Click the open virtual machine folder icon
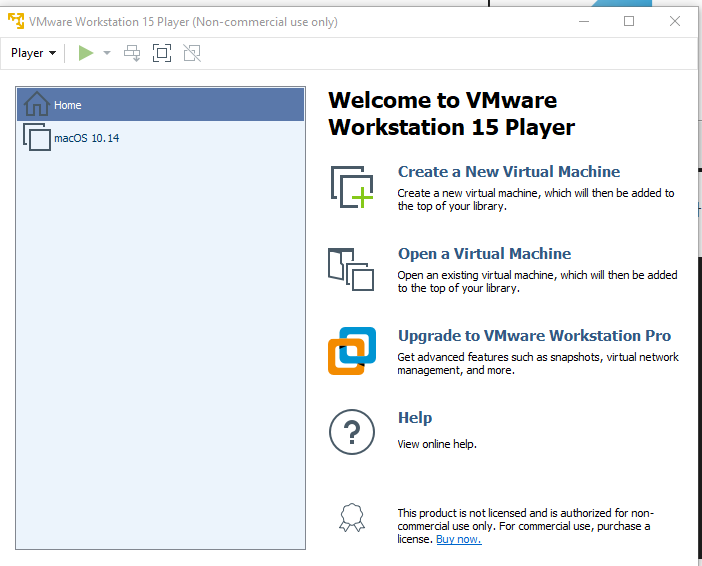The width and height of the screenshot is (702, 566). 351,270
